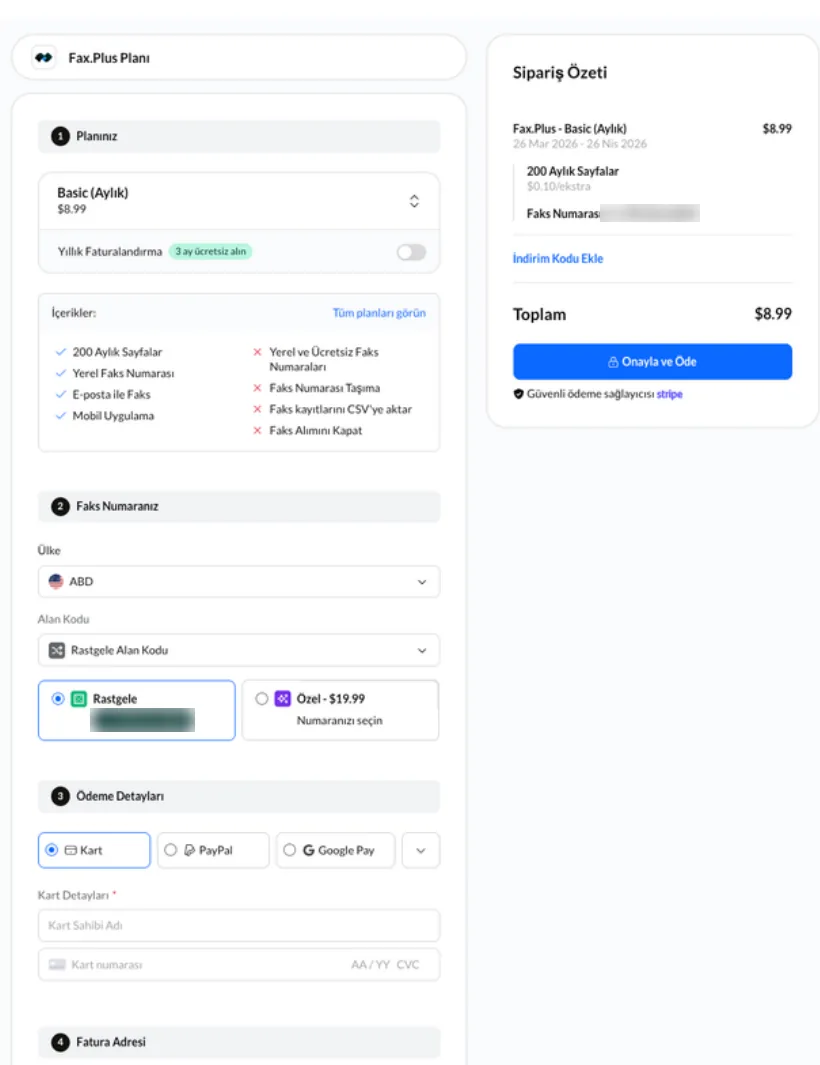Click the 3 ay ücretsiz alın badge

(211, 251)
